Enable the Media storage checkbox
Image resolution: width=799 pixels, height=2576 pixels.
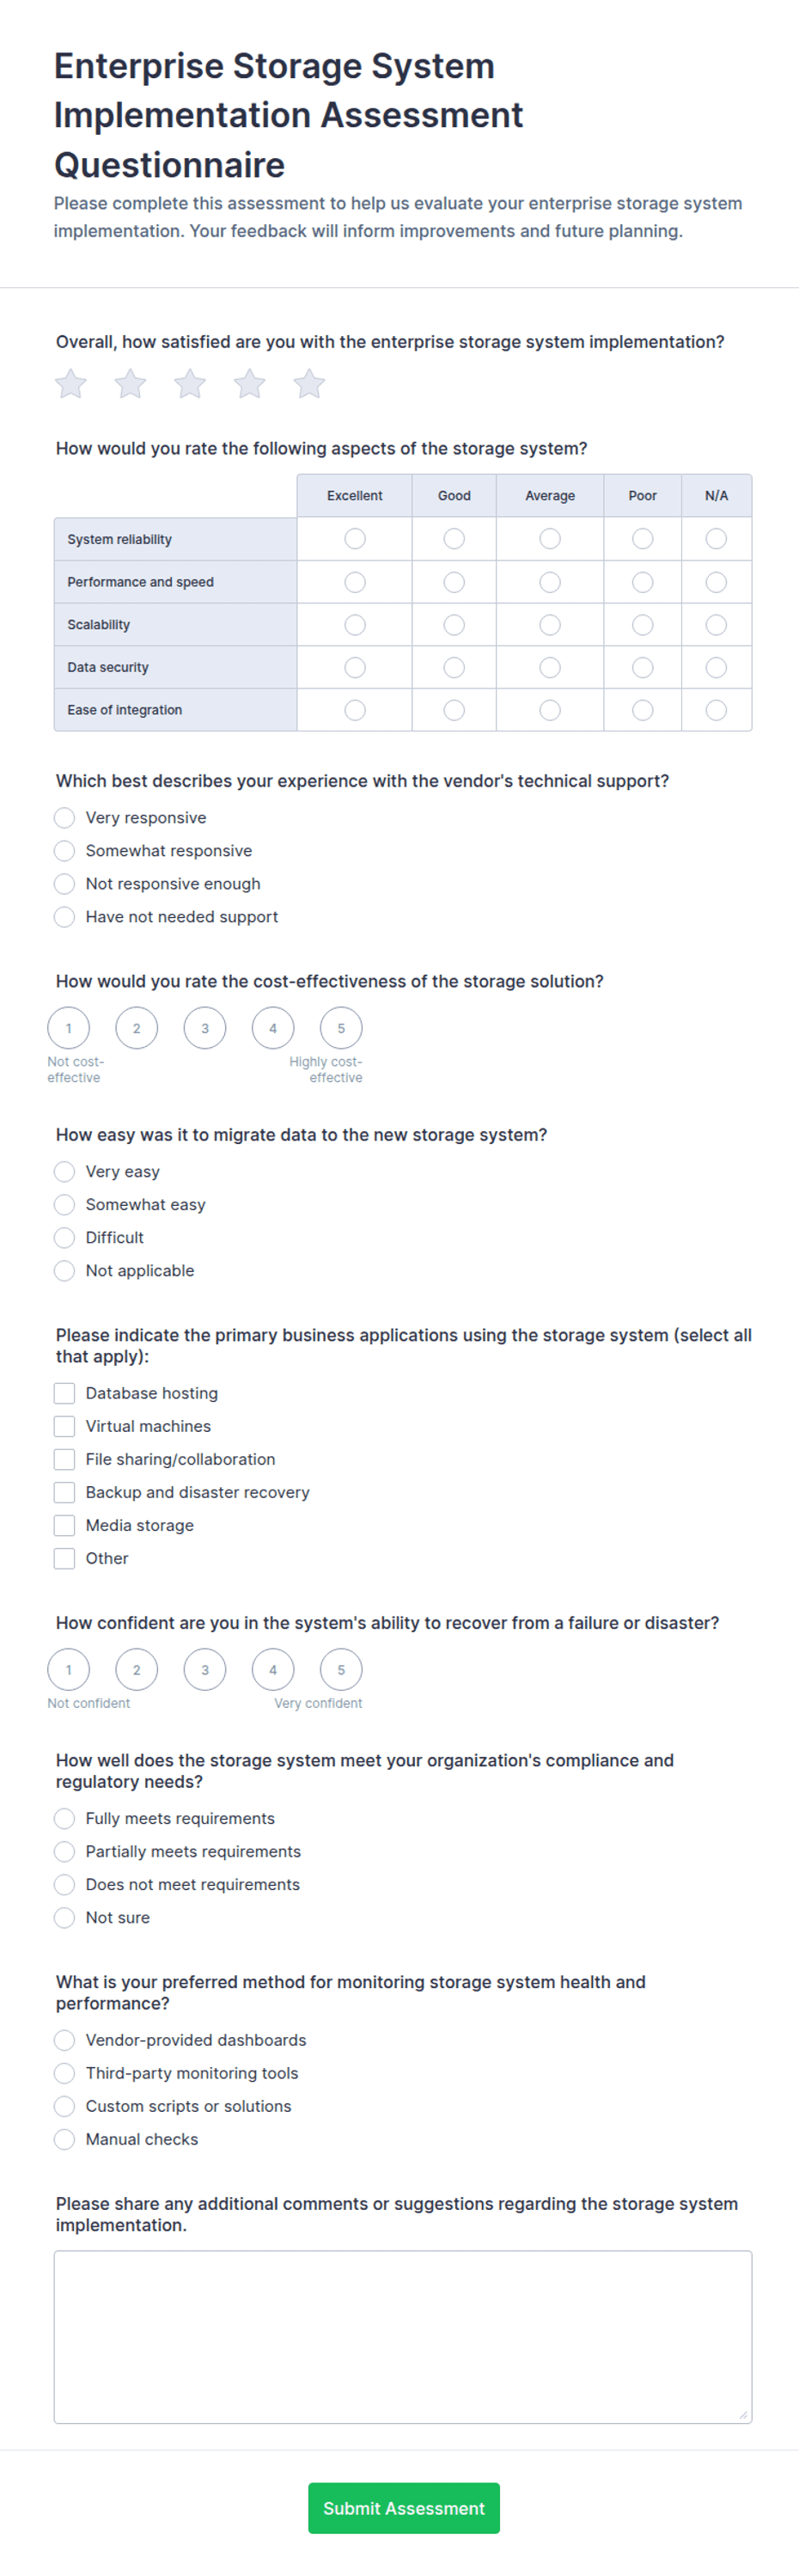(x=64, y=1526)
